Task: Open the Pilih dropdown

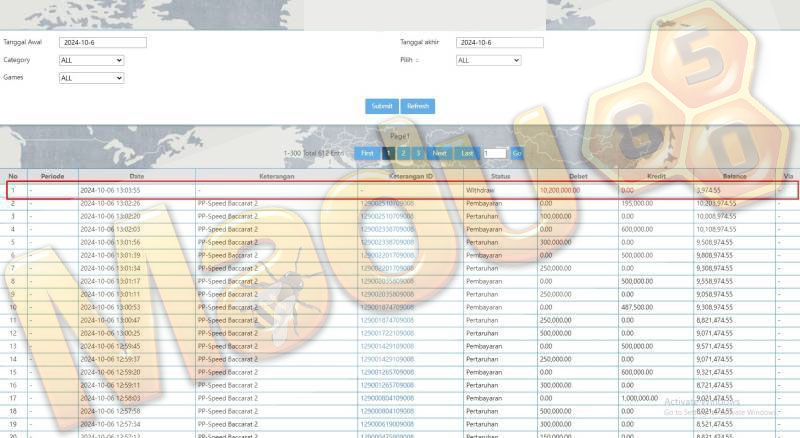Action: [488, 60]
